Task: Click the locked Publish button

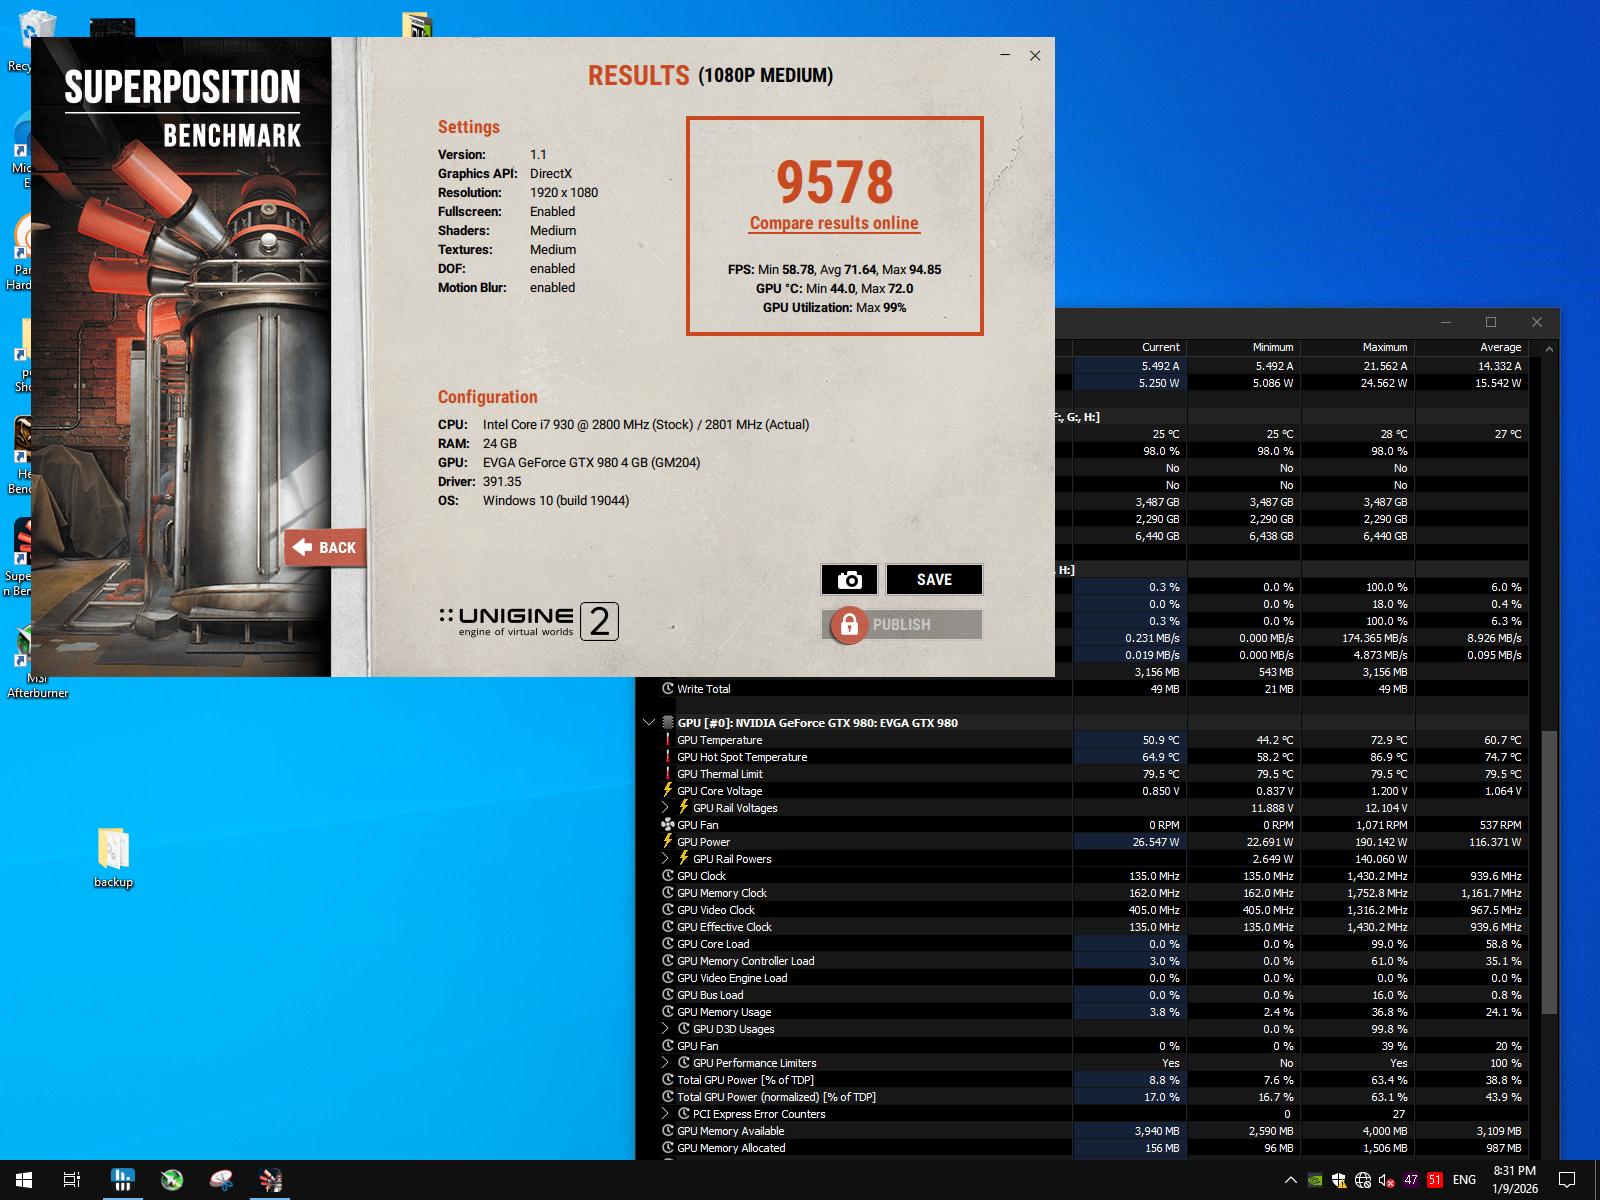Action: coord(902,625)
